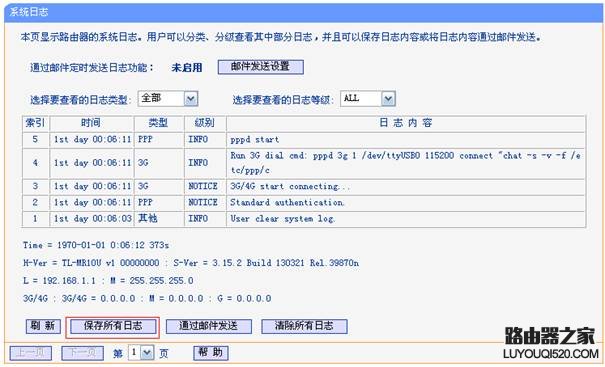605x367 pixels.
Task: Click the 未启用 status text
Action: (187, 68)
